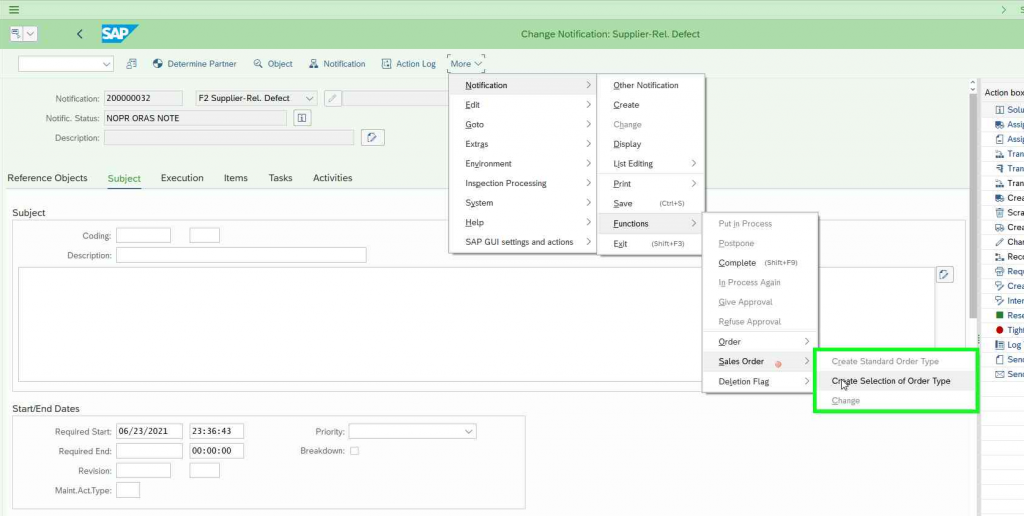
Task: Open Inspection Processing menu entry
Action: pyautogui.click(x=522, y=183)
